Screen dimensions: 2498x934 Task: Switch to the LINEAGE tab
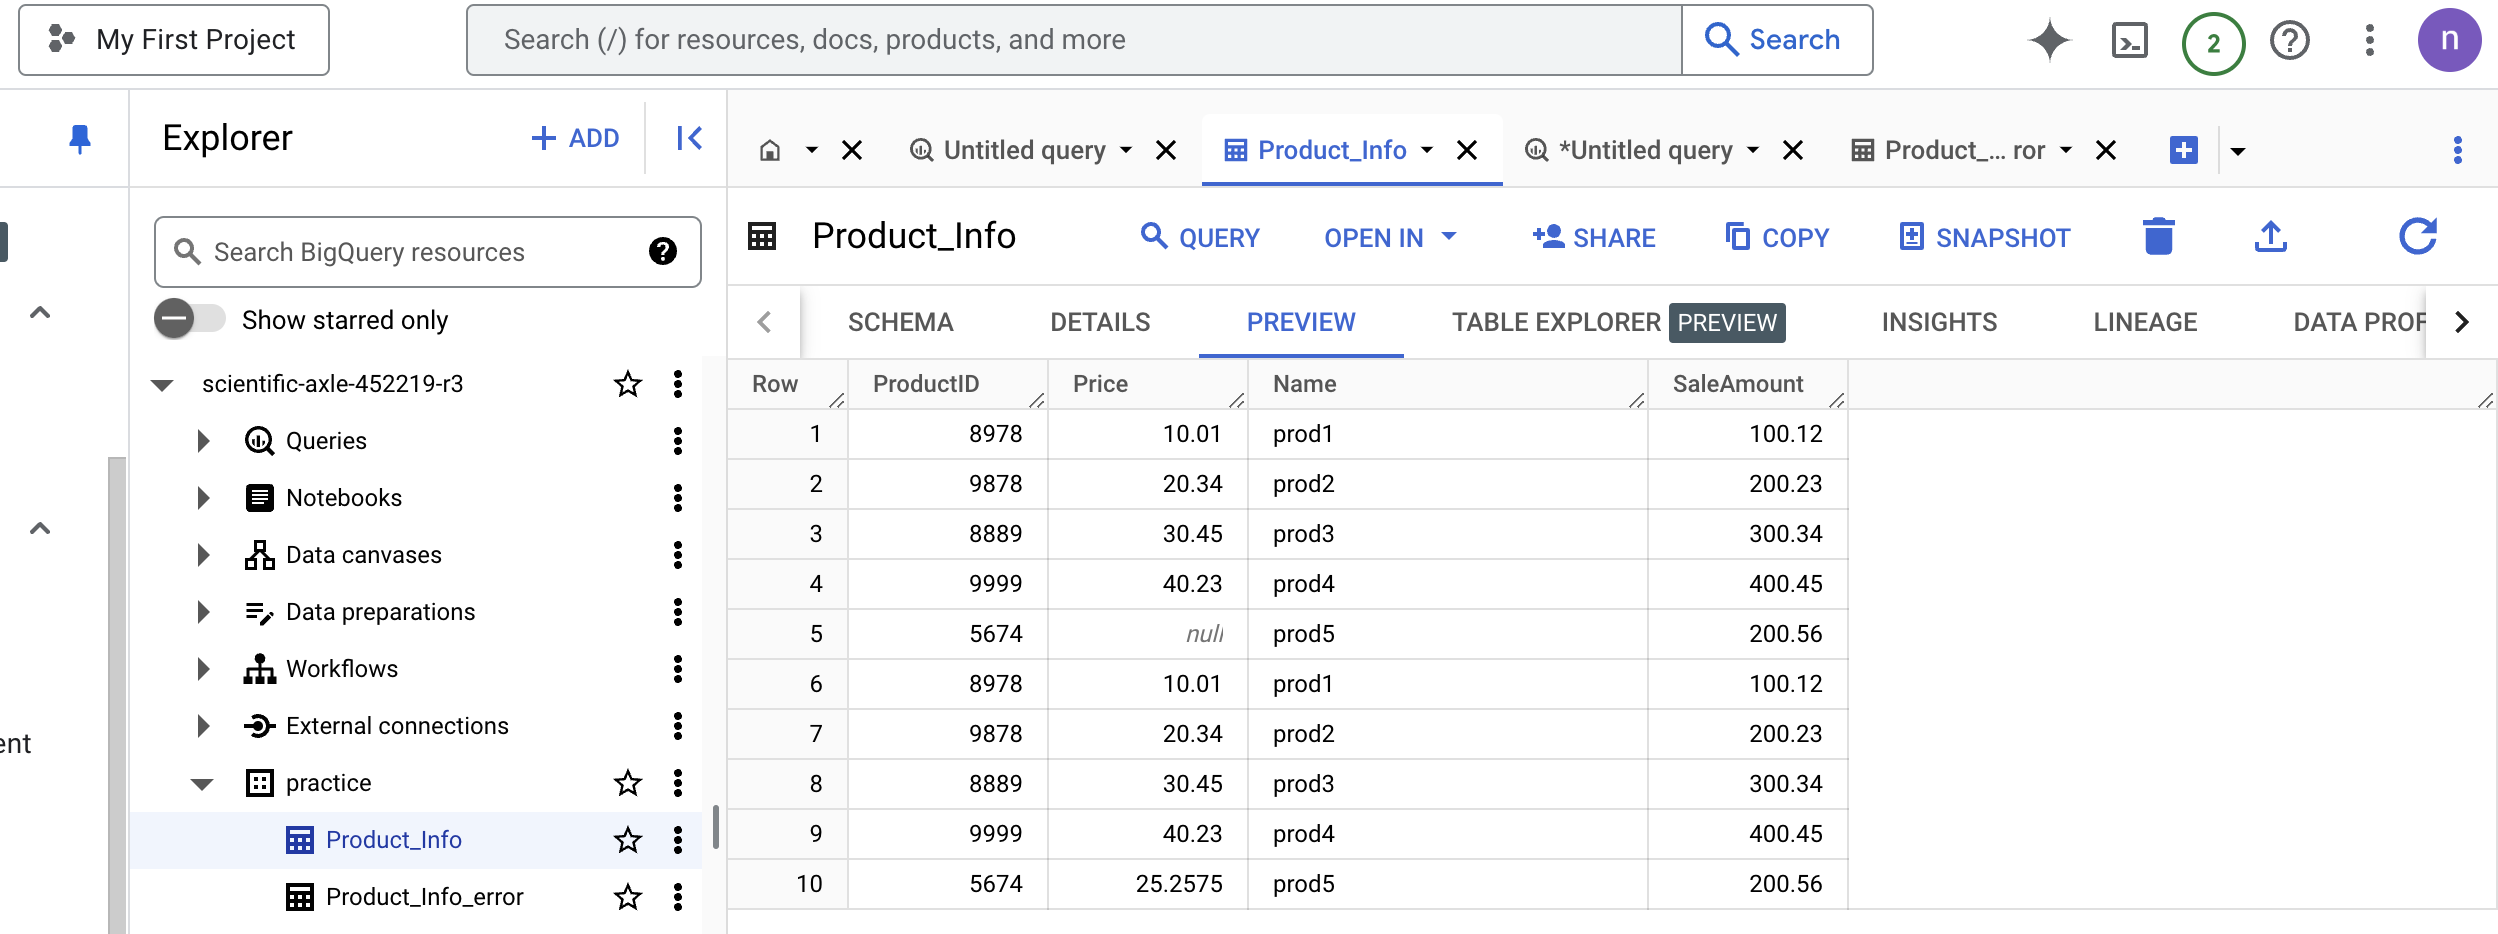pyautogui.click(x=2144, y=322)
